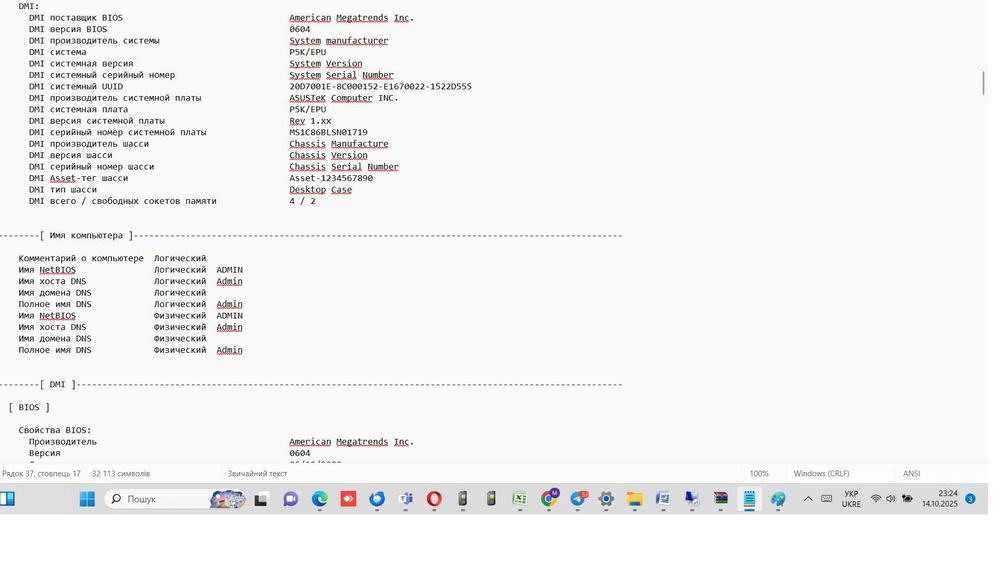Screen dimensions: 1000x563
Task: Open the green spreadsheet app icon
Action: coord(520,499)
